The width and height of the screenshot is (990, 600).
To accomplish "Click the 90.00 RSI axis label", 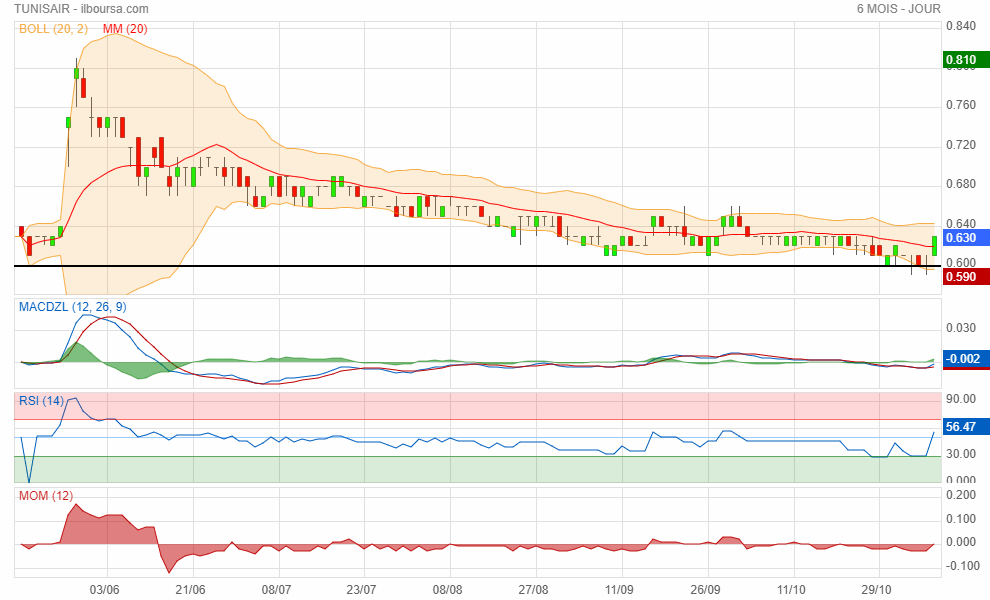I will pyautogui.click(x=961, y=399).
